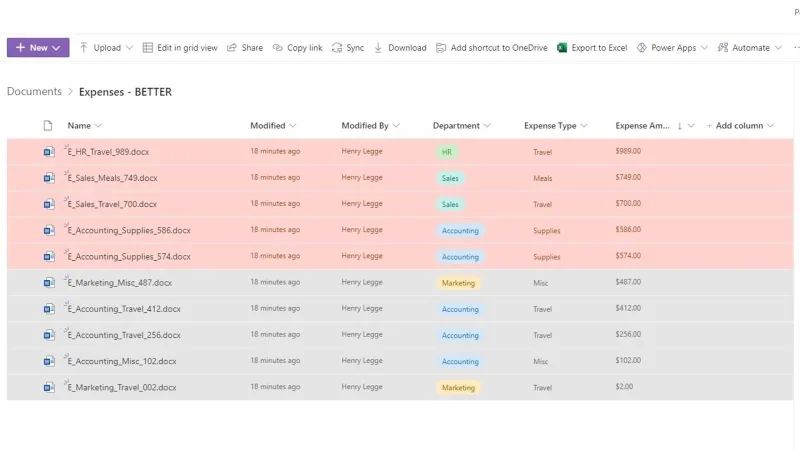Click the Share toolbar label
The height and width of the screenshot is (450, 800).
(x=252, y=47)
